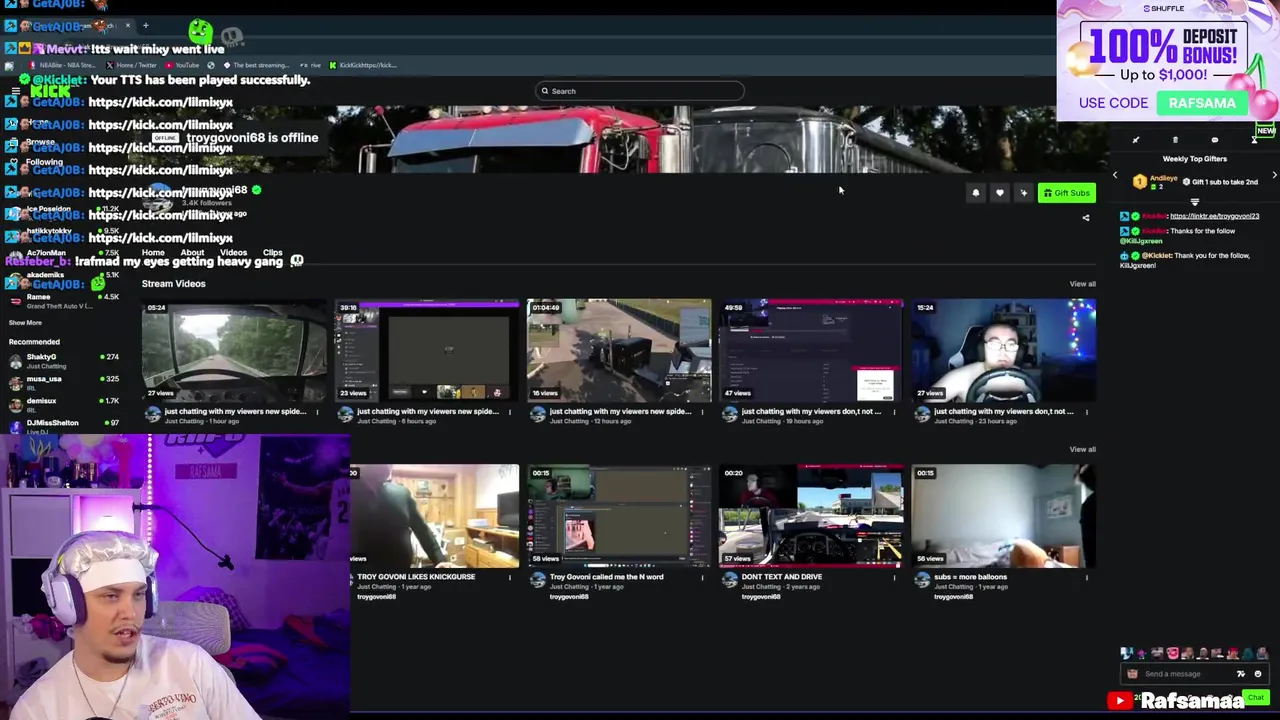Open the subs = more balloons clip thumbnail
1280x720 pixels.
click(x=1003, y=516)
